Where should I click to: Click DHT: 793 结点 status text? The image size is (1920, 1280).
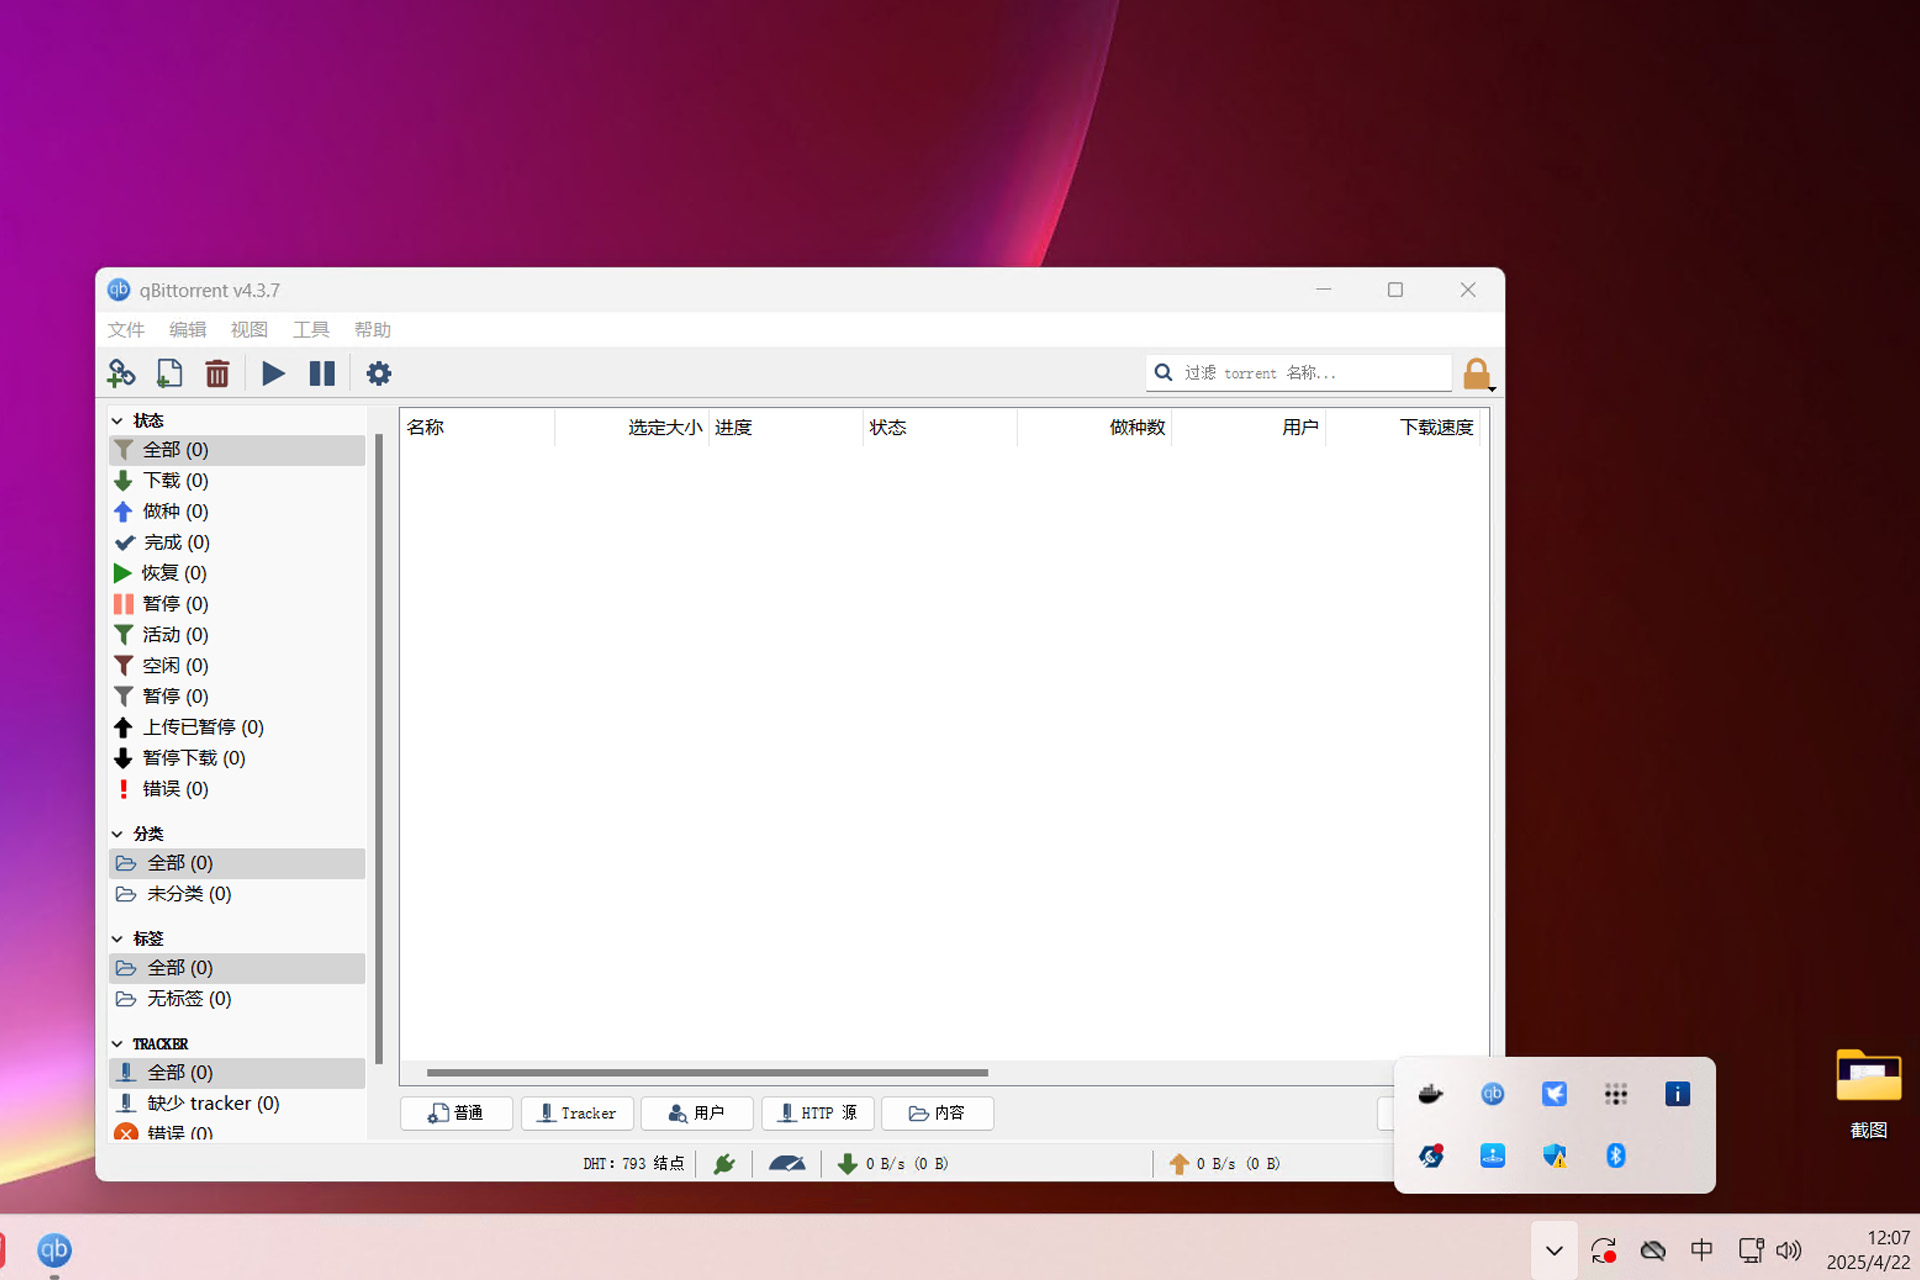point(634,1163)
